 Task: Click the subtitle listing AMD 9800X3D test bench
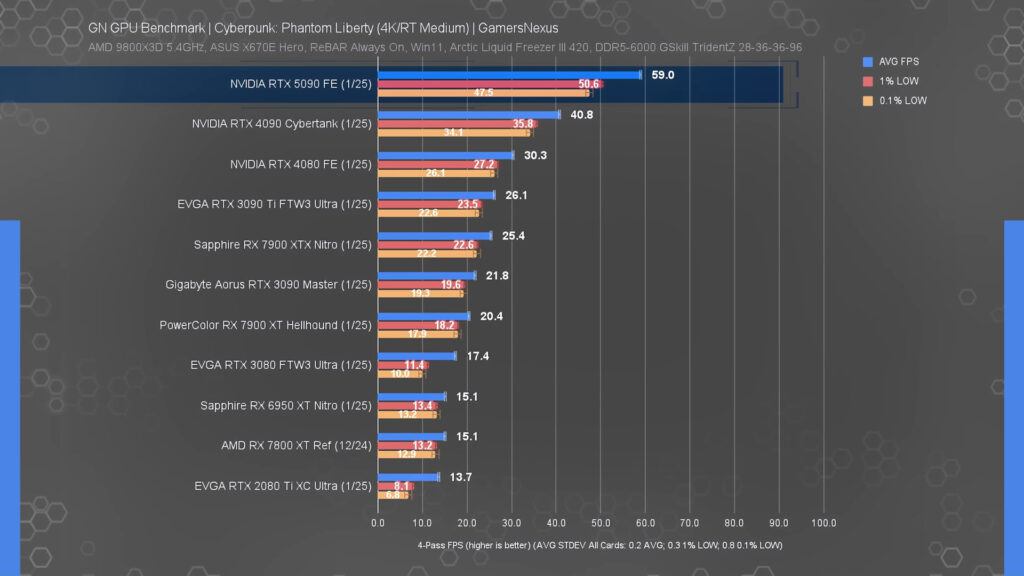tap(445, 47)
